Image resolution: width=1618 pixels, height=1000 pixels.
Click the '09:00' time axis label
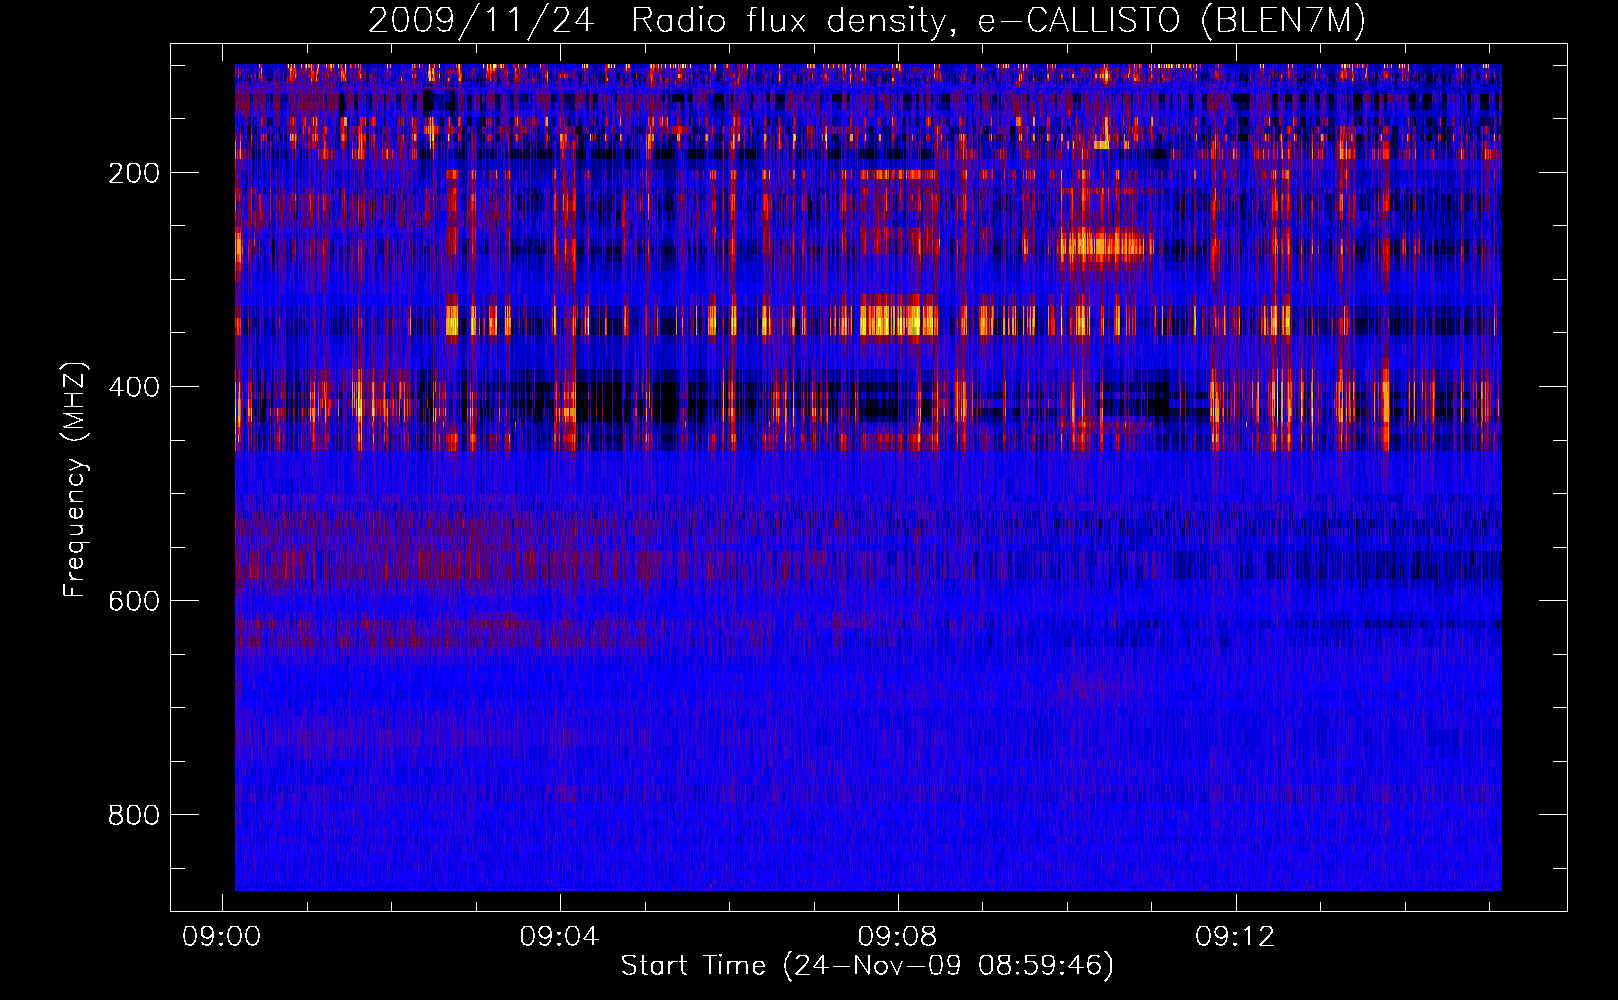[x=221, y=936]
